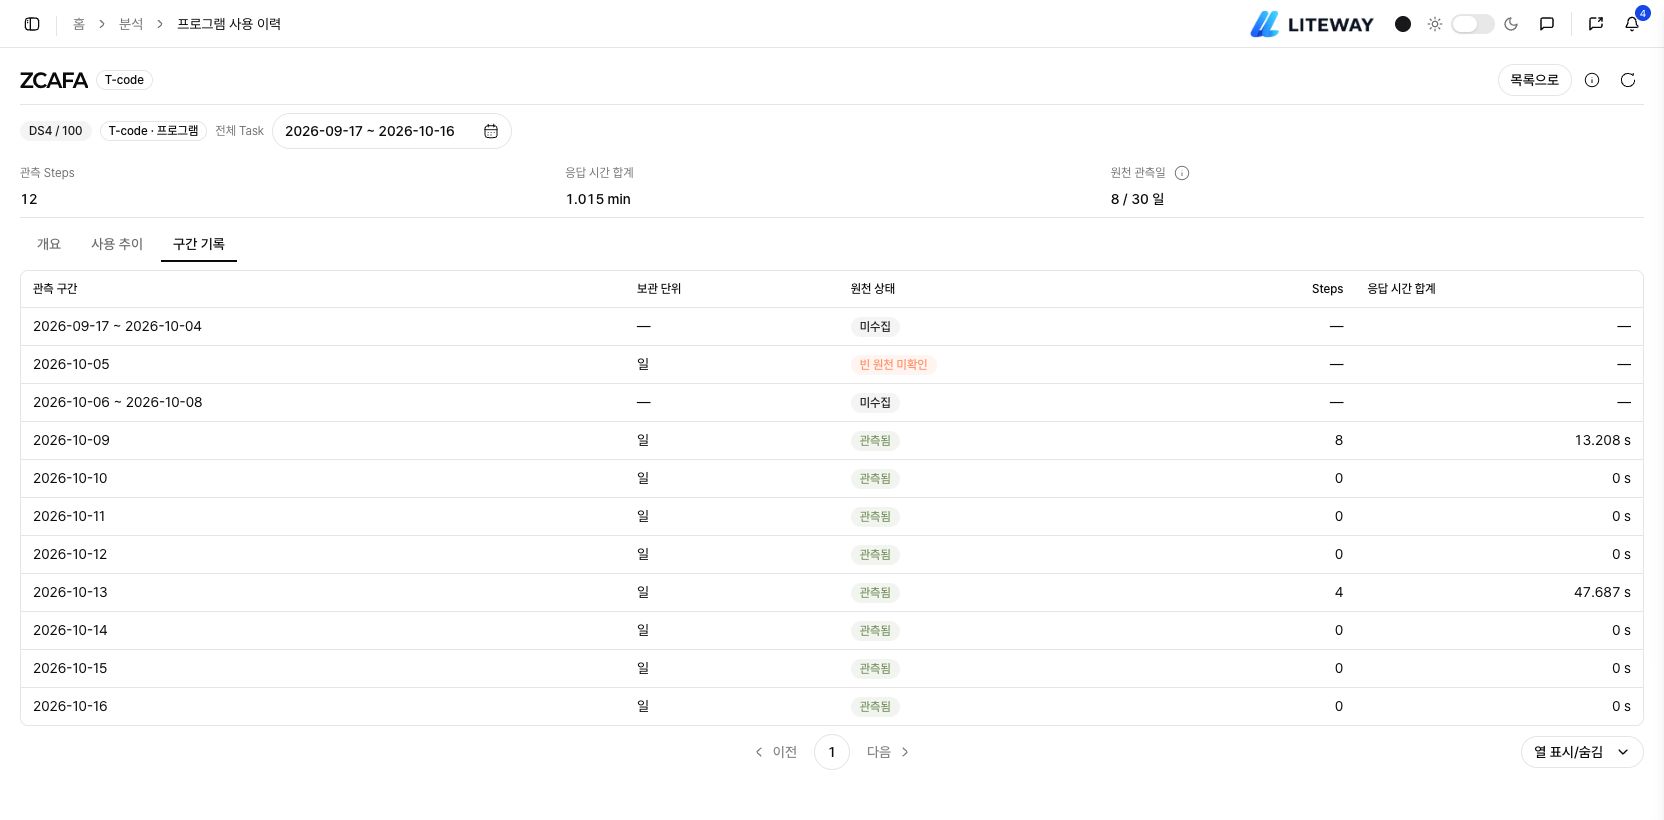Click the 응답 시간 합계 column header
The height and width of the screenshot is (820, 1664).
(1402, 289)
